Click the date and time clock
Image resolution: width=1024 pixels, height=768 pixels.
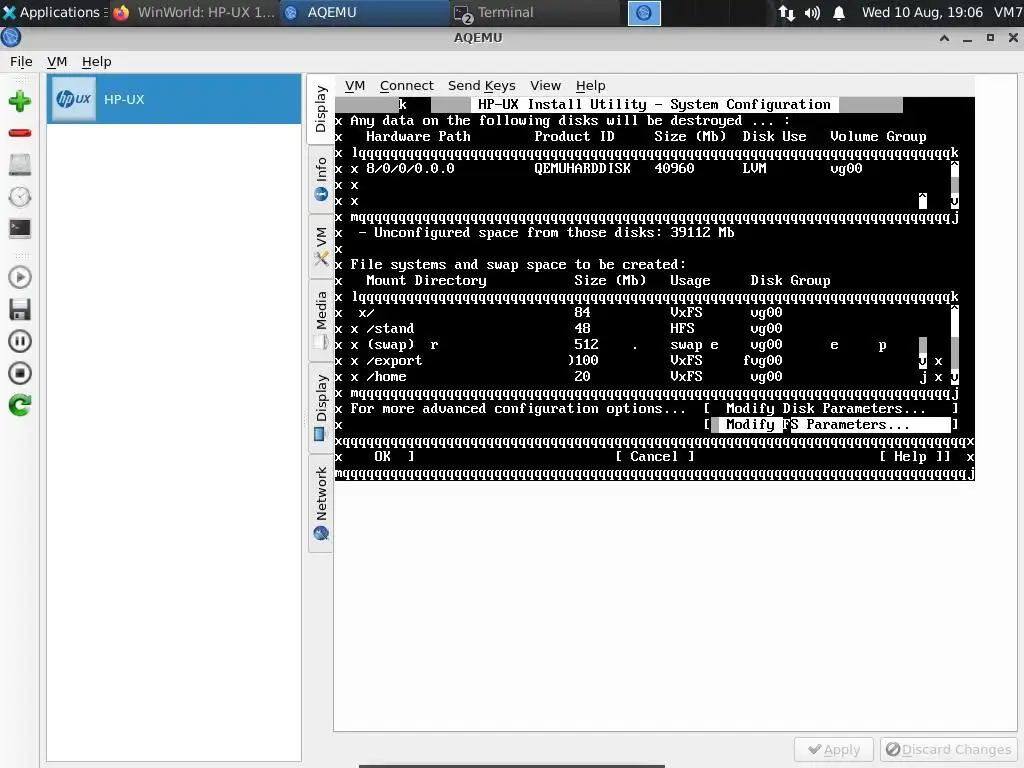coord(922,12)
